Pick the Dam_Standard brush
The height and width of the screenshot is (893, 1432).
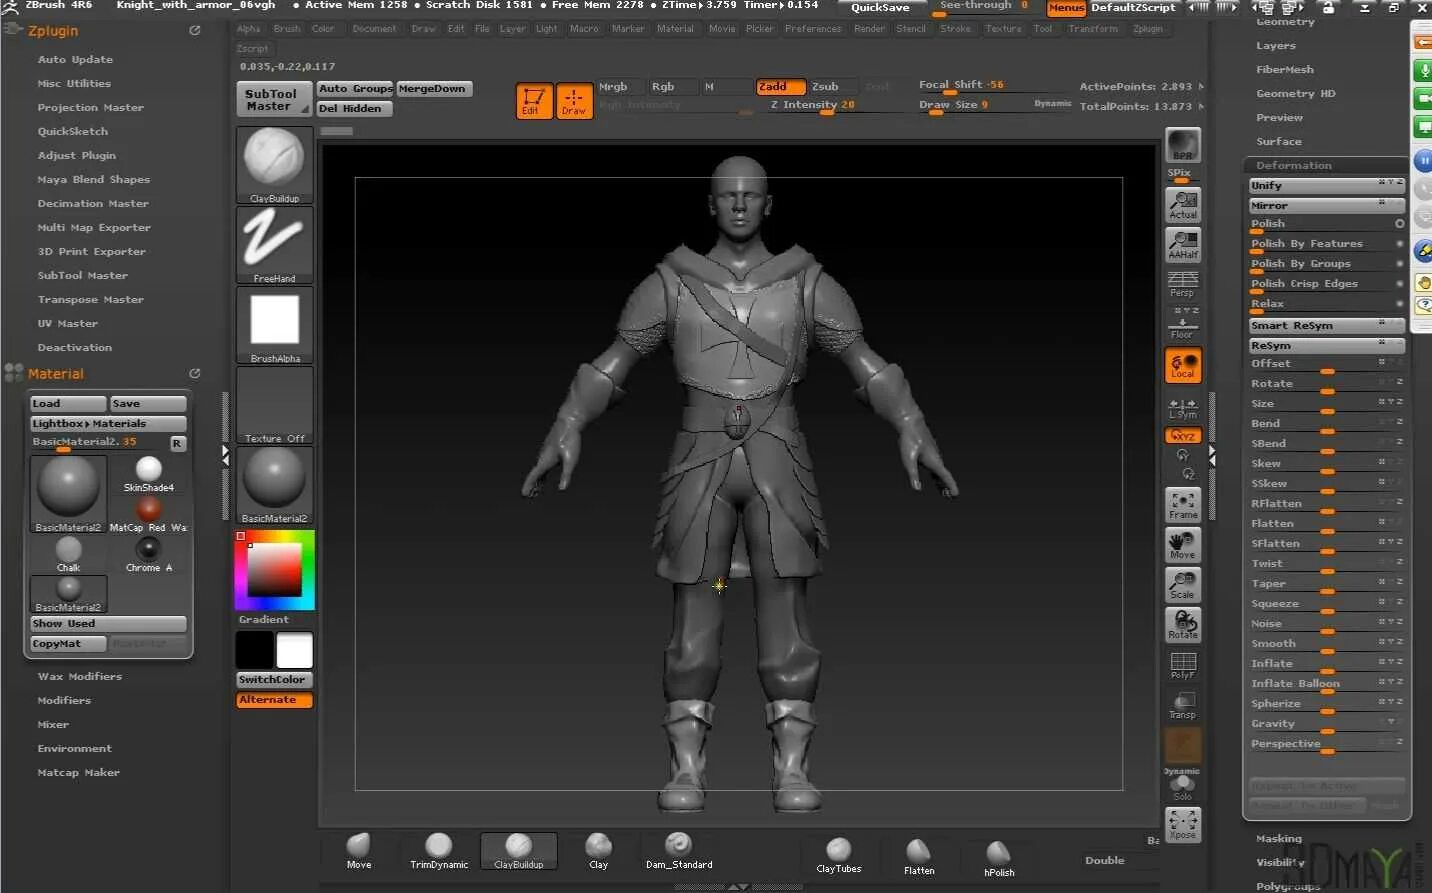(679, 851)
